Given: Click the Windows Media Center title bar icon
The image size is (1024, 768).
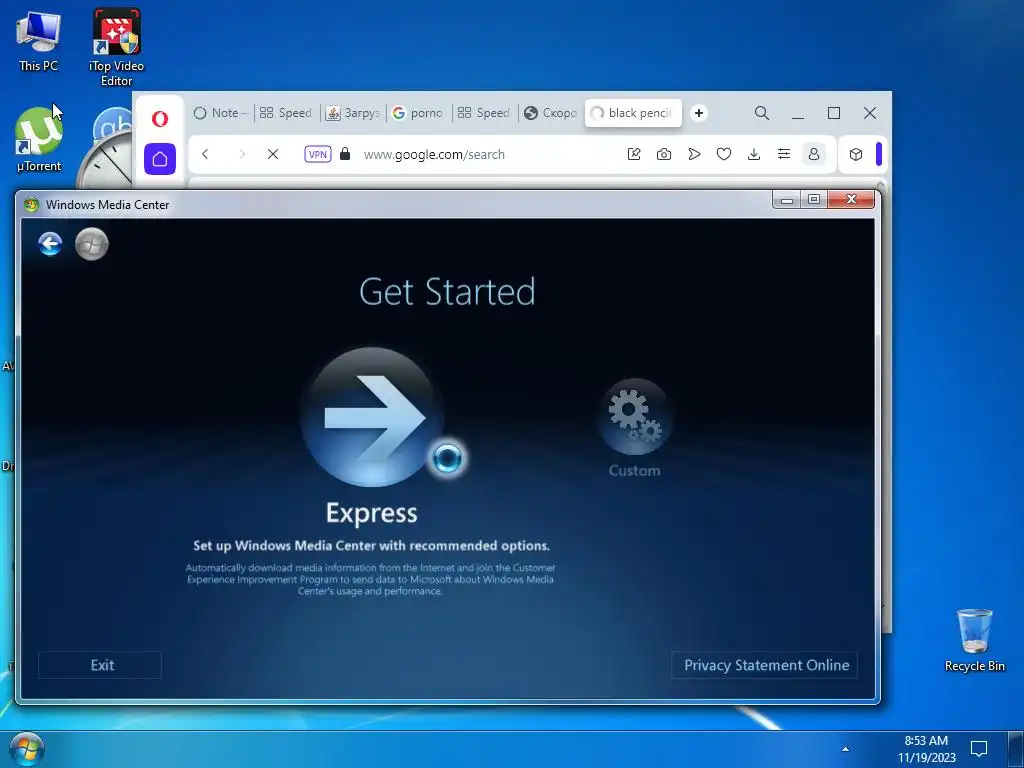Looking at the screenshot, I should tap(31, 204).
